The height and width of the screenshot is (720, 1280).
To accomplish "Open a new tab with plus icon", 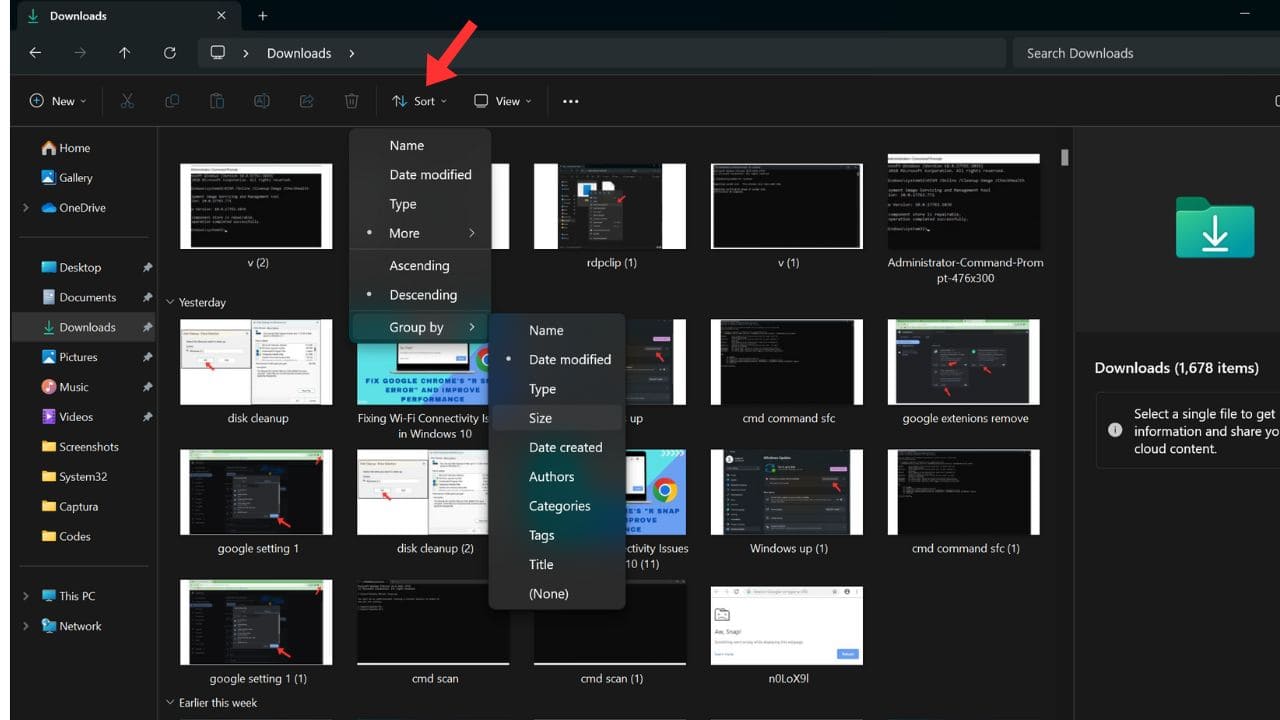I will point(263,16).
